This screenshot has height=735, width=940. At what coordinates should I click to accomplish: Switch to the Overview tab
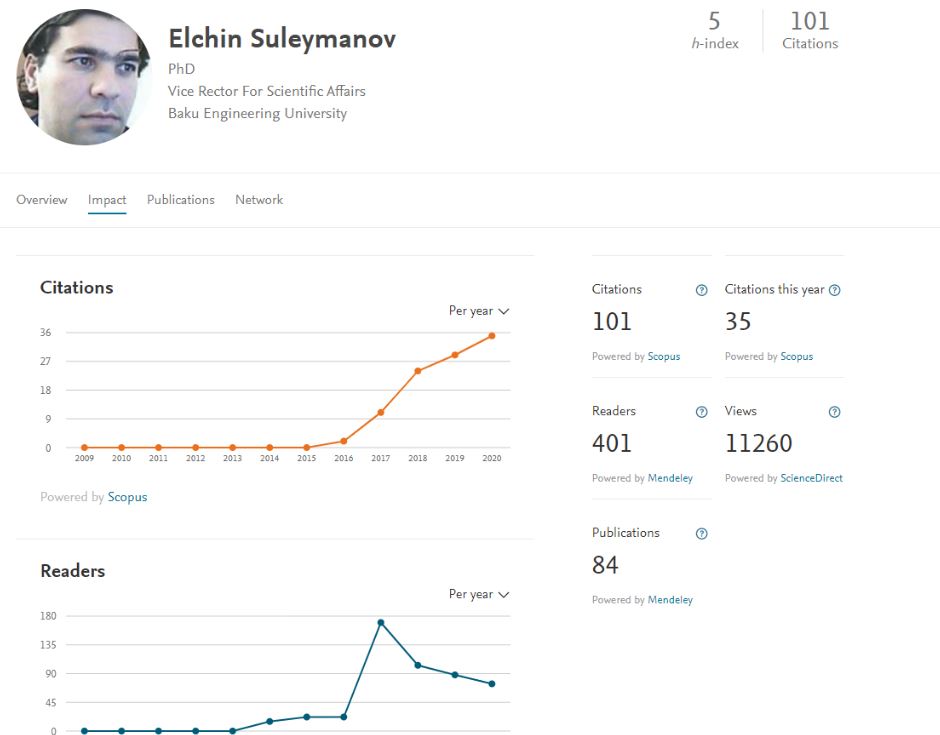click(x=42, y=200)
